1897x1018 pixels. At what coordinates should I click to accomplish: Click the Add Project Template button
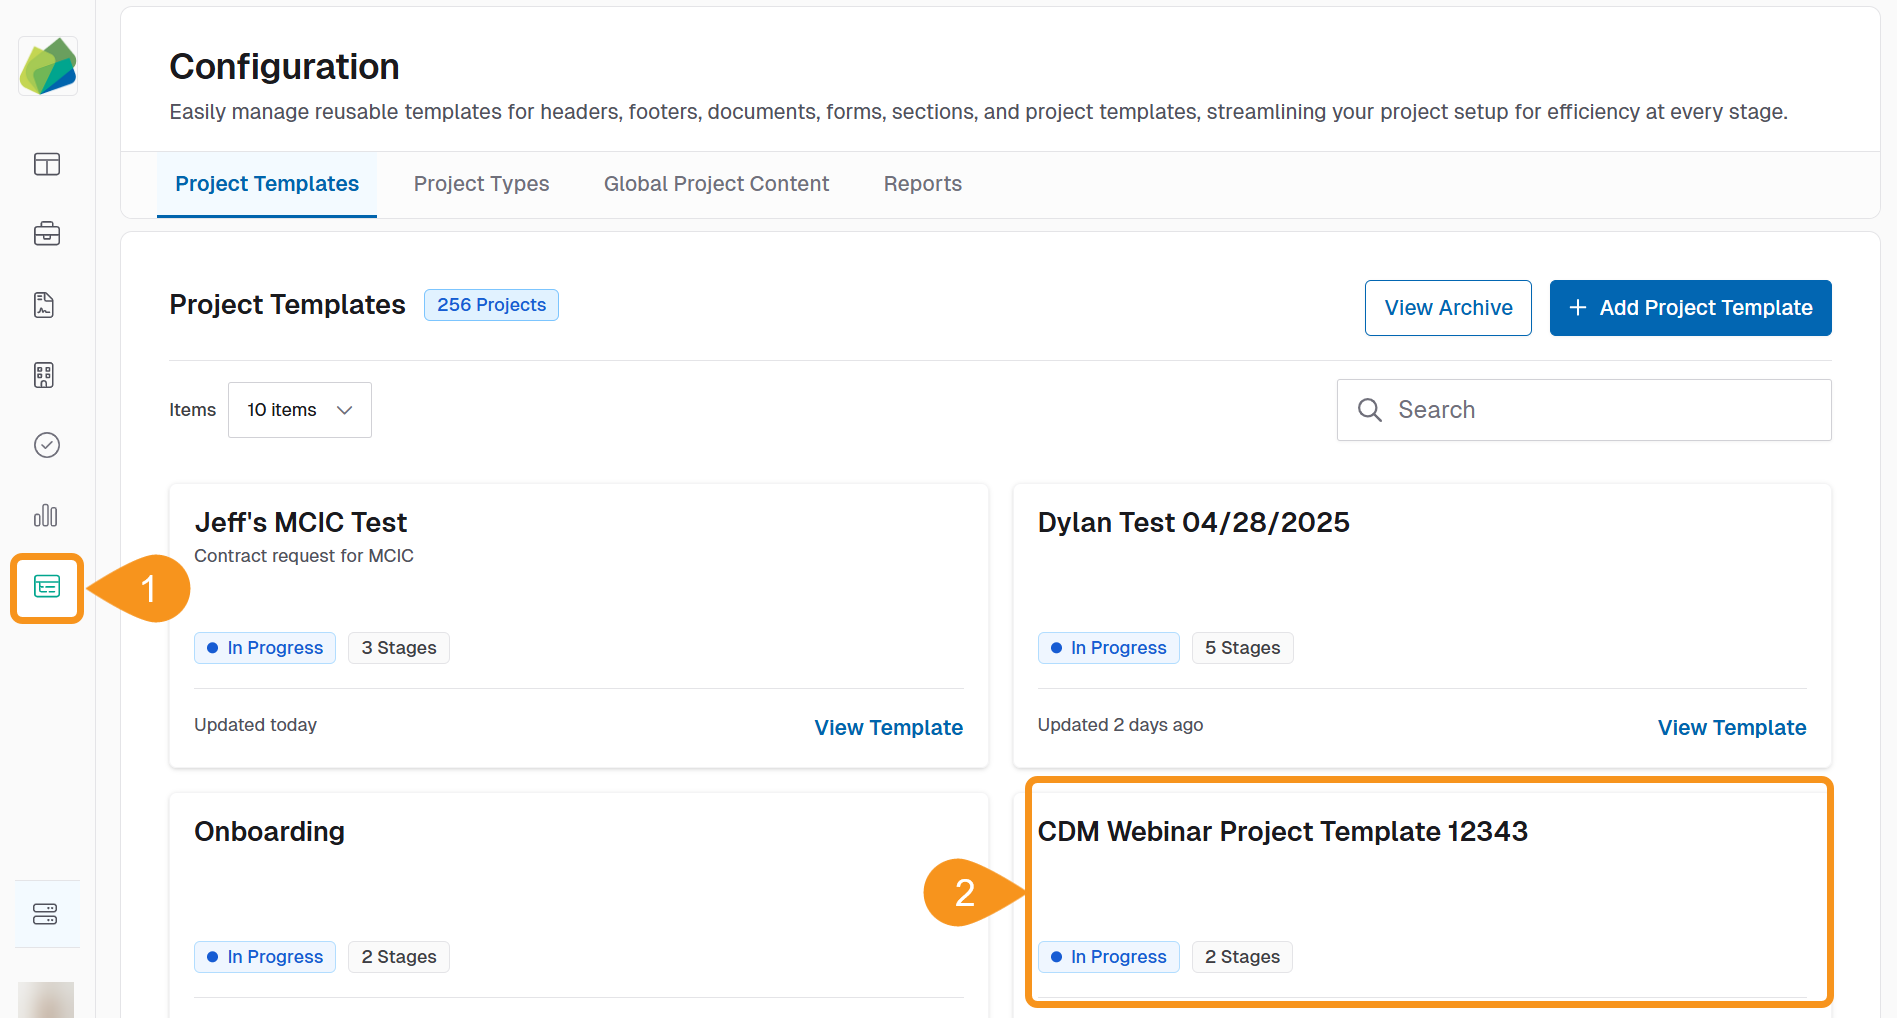pyautogui.click(x=1690, y=308)
